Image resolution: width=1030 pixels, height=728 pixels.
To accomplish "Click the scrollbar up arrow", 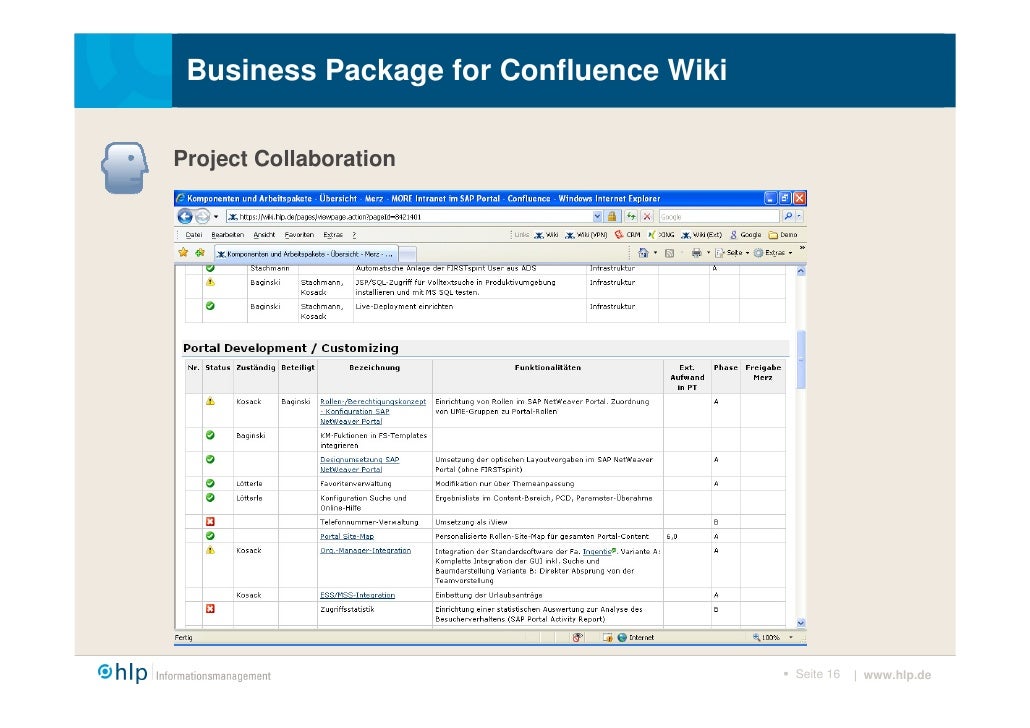I will tap(801, 270).
